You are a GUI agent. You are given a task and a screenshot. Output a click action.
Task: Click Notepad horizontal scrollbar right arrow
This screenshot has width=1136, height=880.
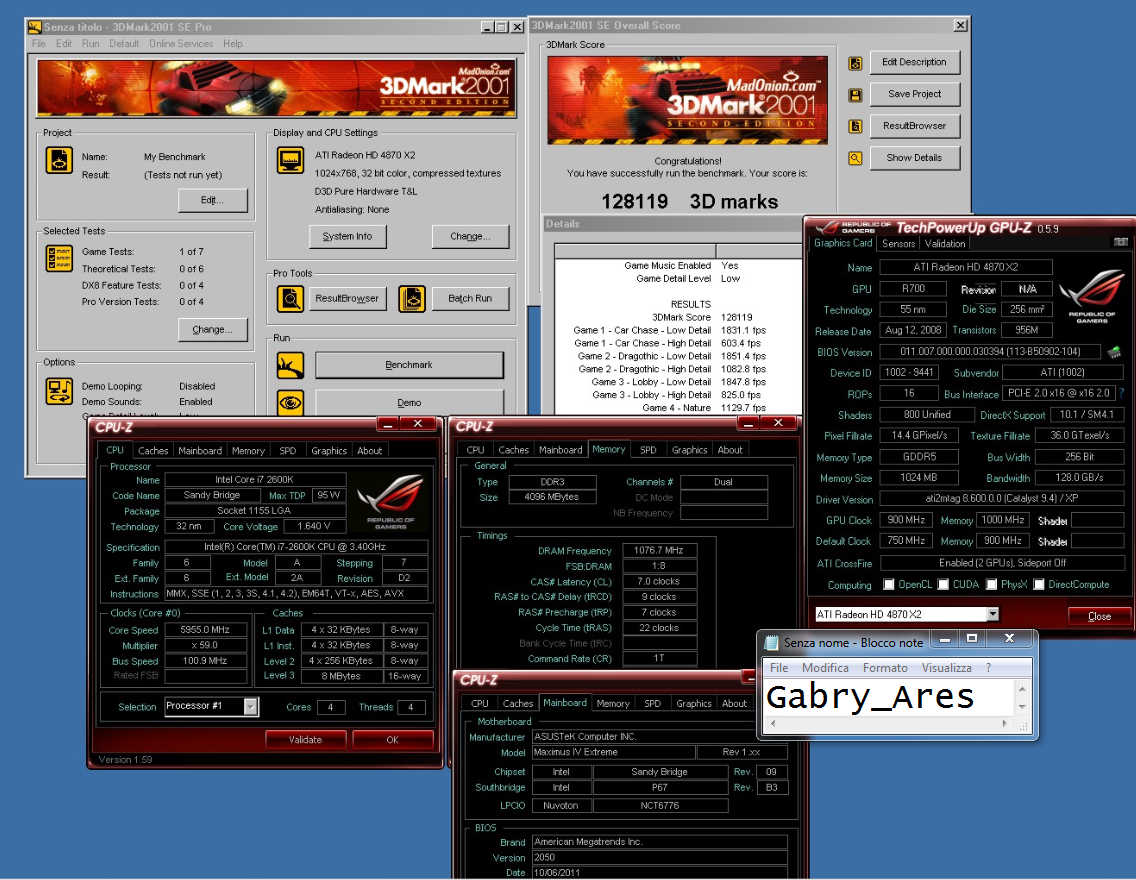1004,724
